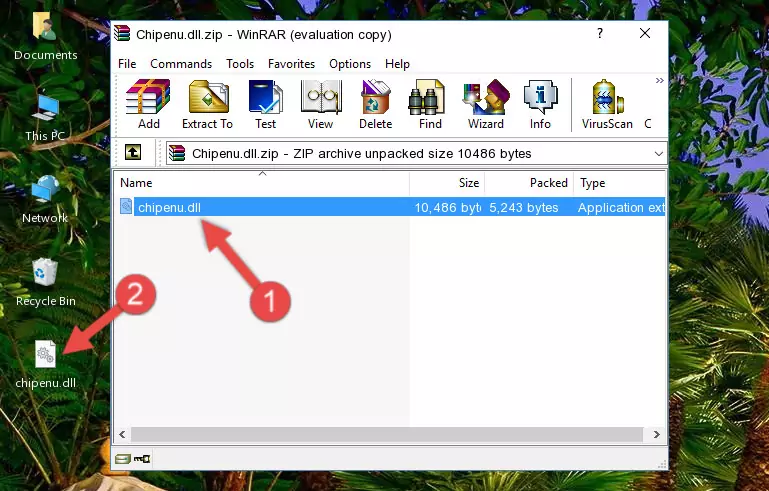Click the Application extension type cell
The image size is (769, 491).
(621, 207)
